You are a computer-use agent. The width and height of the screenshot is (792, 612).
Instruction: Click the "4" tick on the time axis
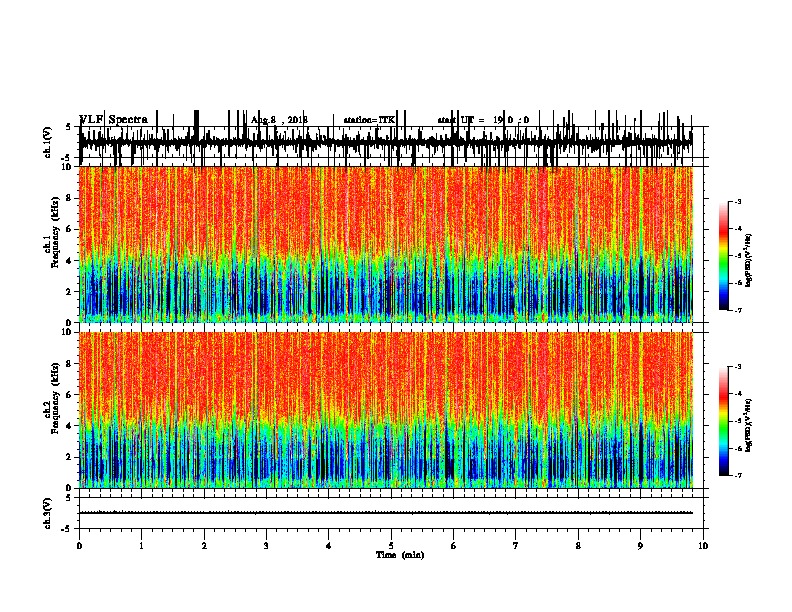coord(329,546)
